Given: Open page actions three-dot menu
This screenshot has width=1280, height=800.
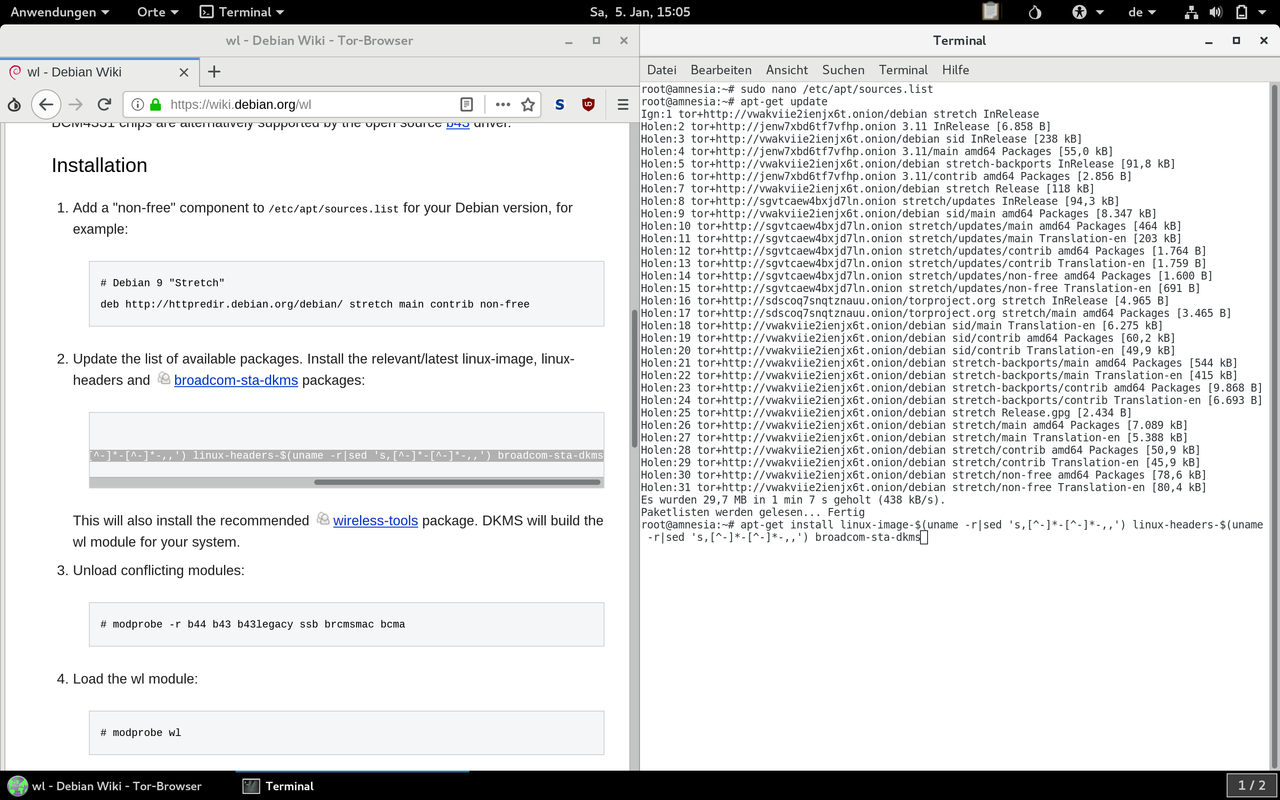Looking at the screenshot, I should click(x=503, y=104).
